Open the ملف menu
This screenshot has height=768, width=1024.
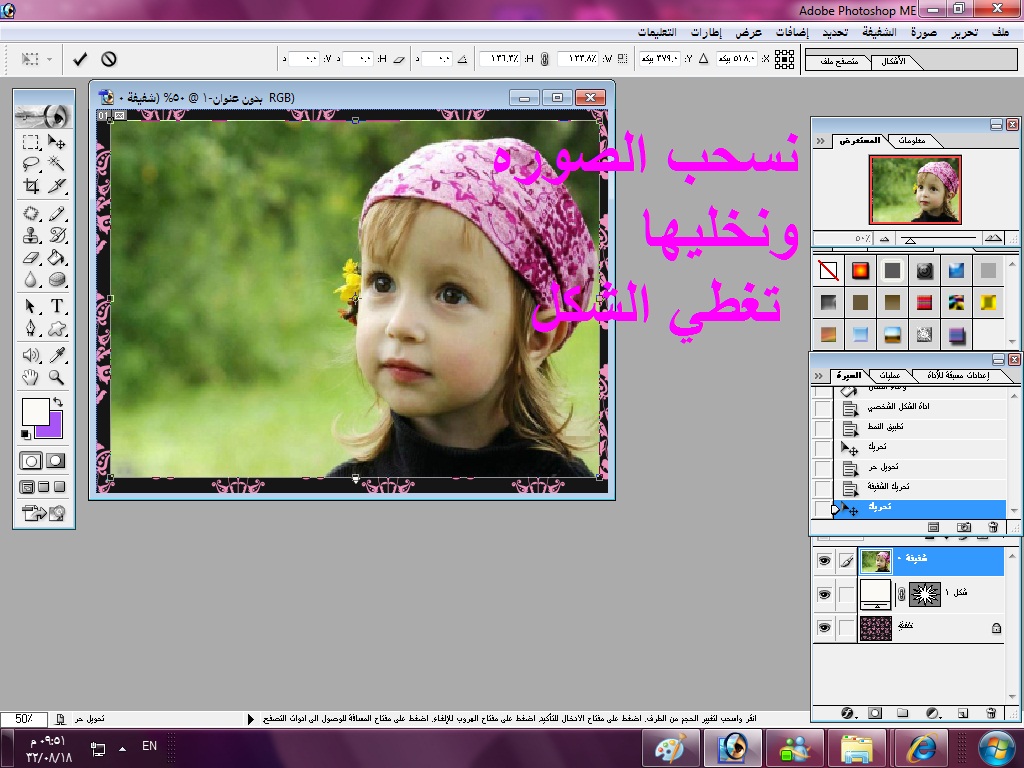point(1000,32)
